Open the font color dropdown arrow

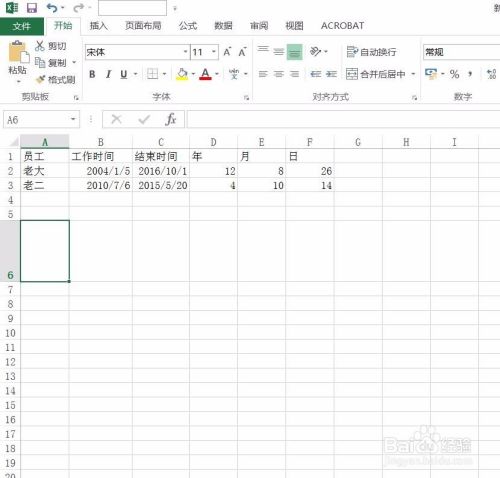[x=217, y=74]
